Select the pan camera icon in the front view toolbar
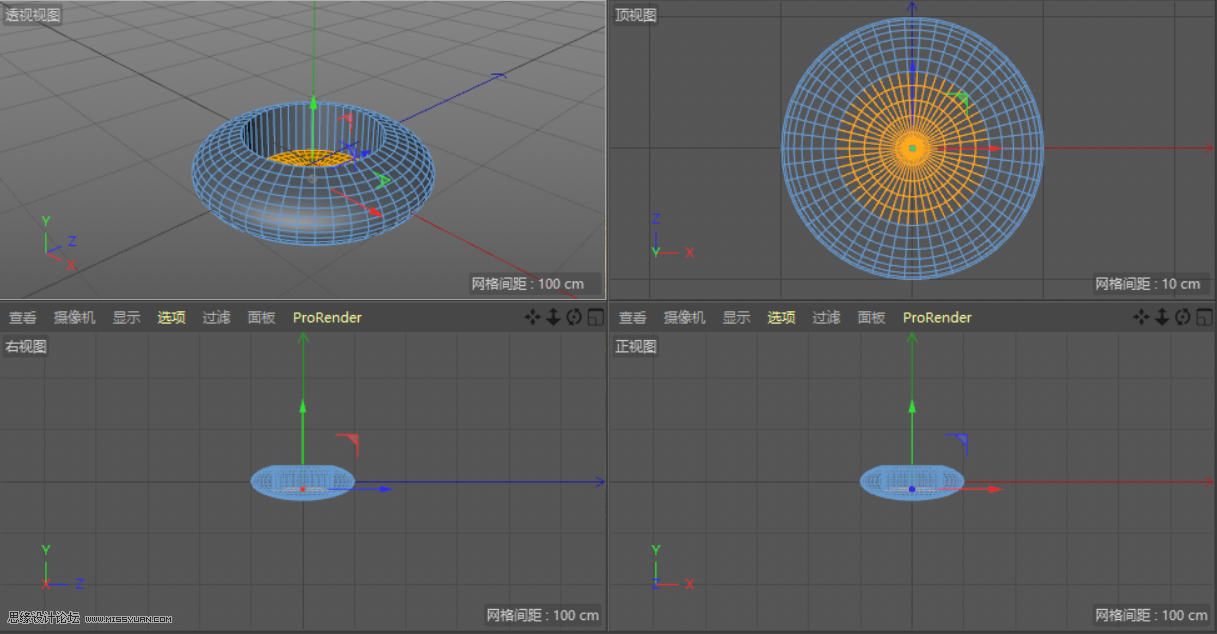Screen dimensions: 1217x634 [x=1141, y=317]
